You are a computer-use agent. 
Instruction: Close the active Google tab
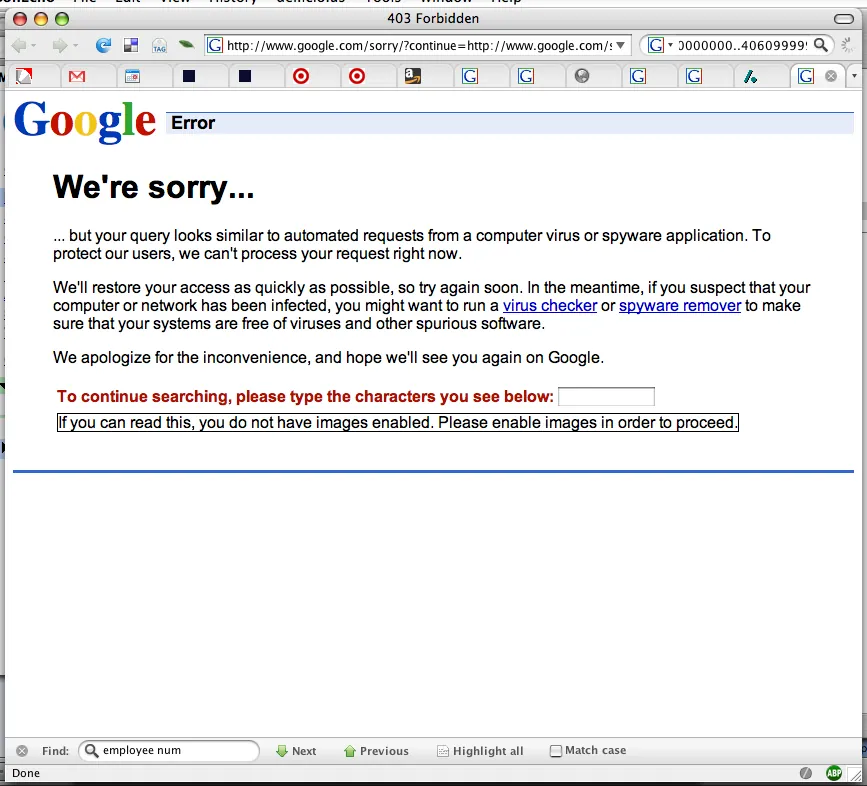[x=831, y=76]
